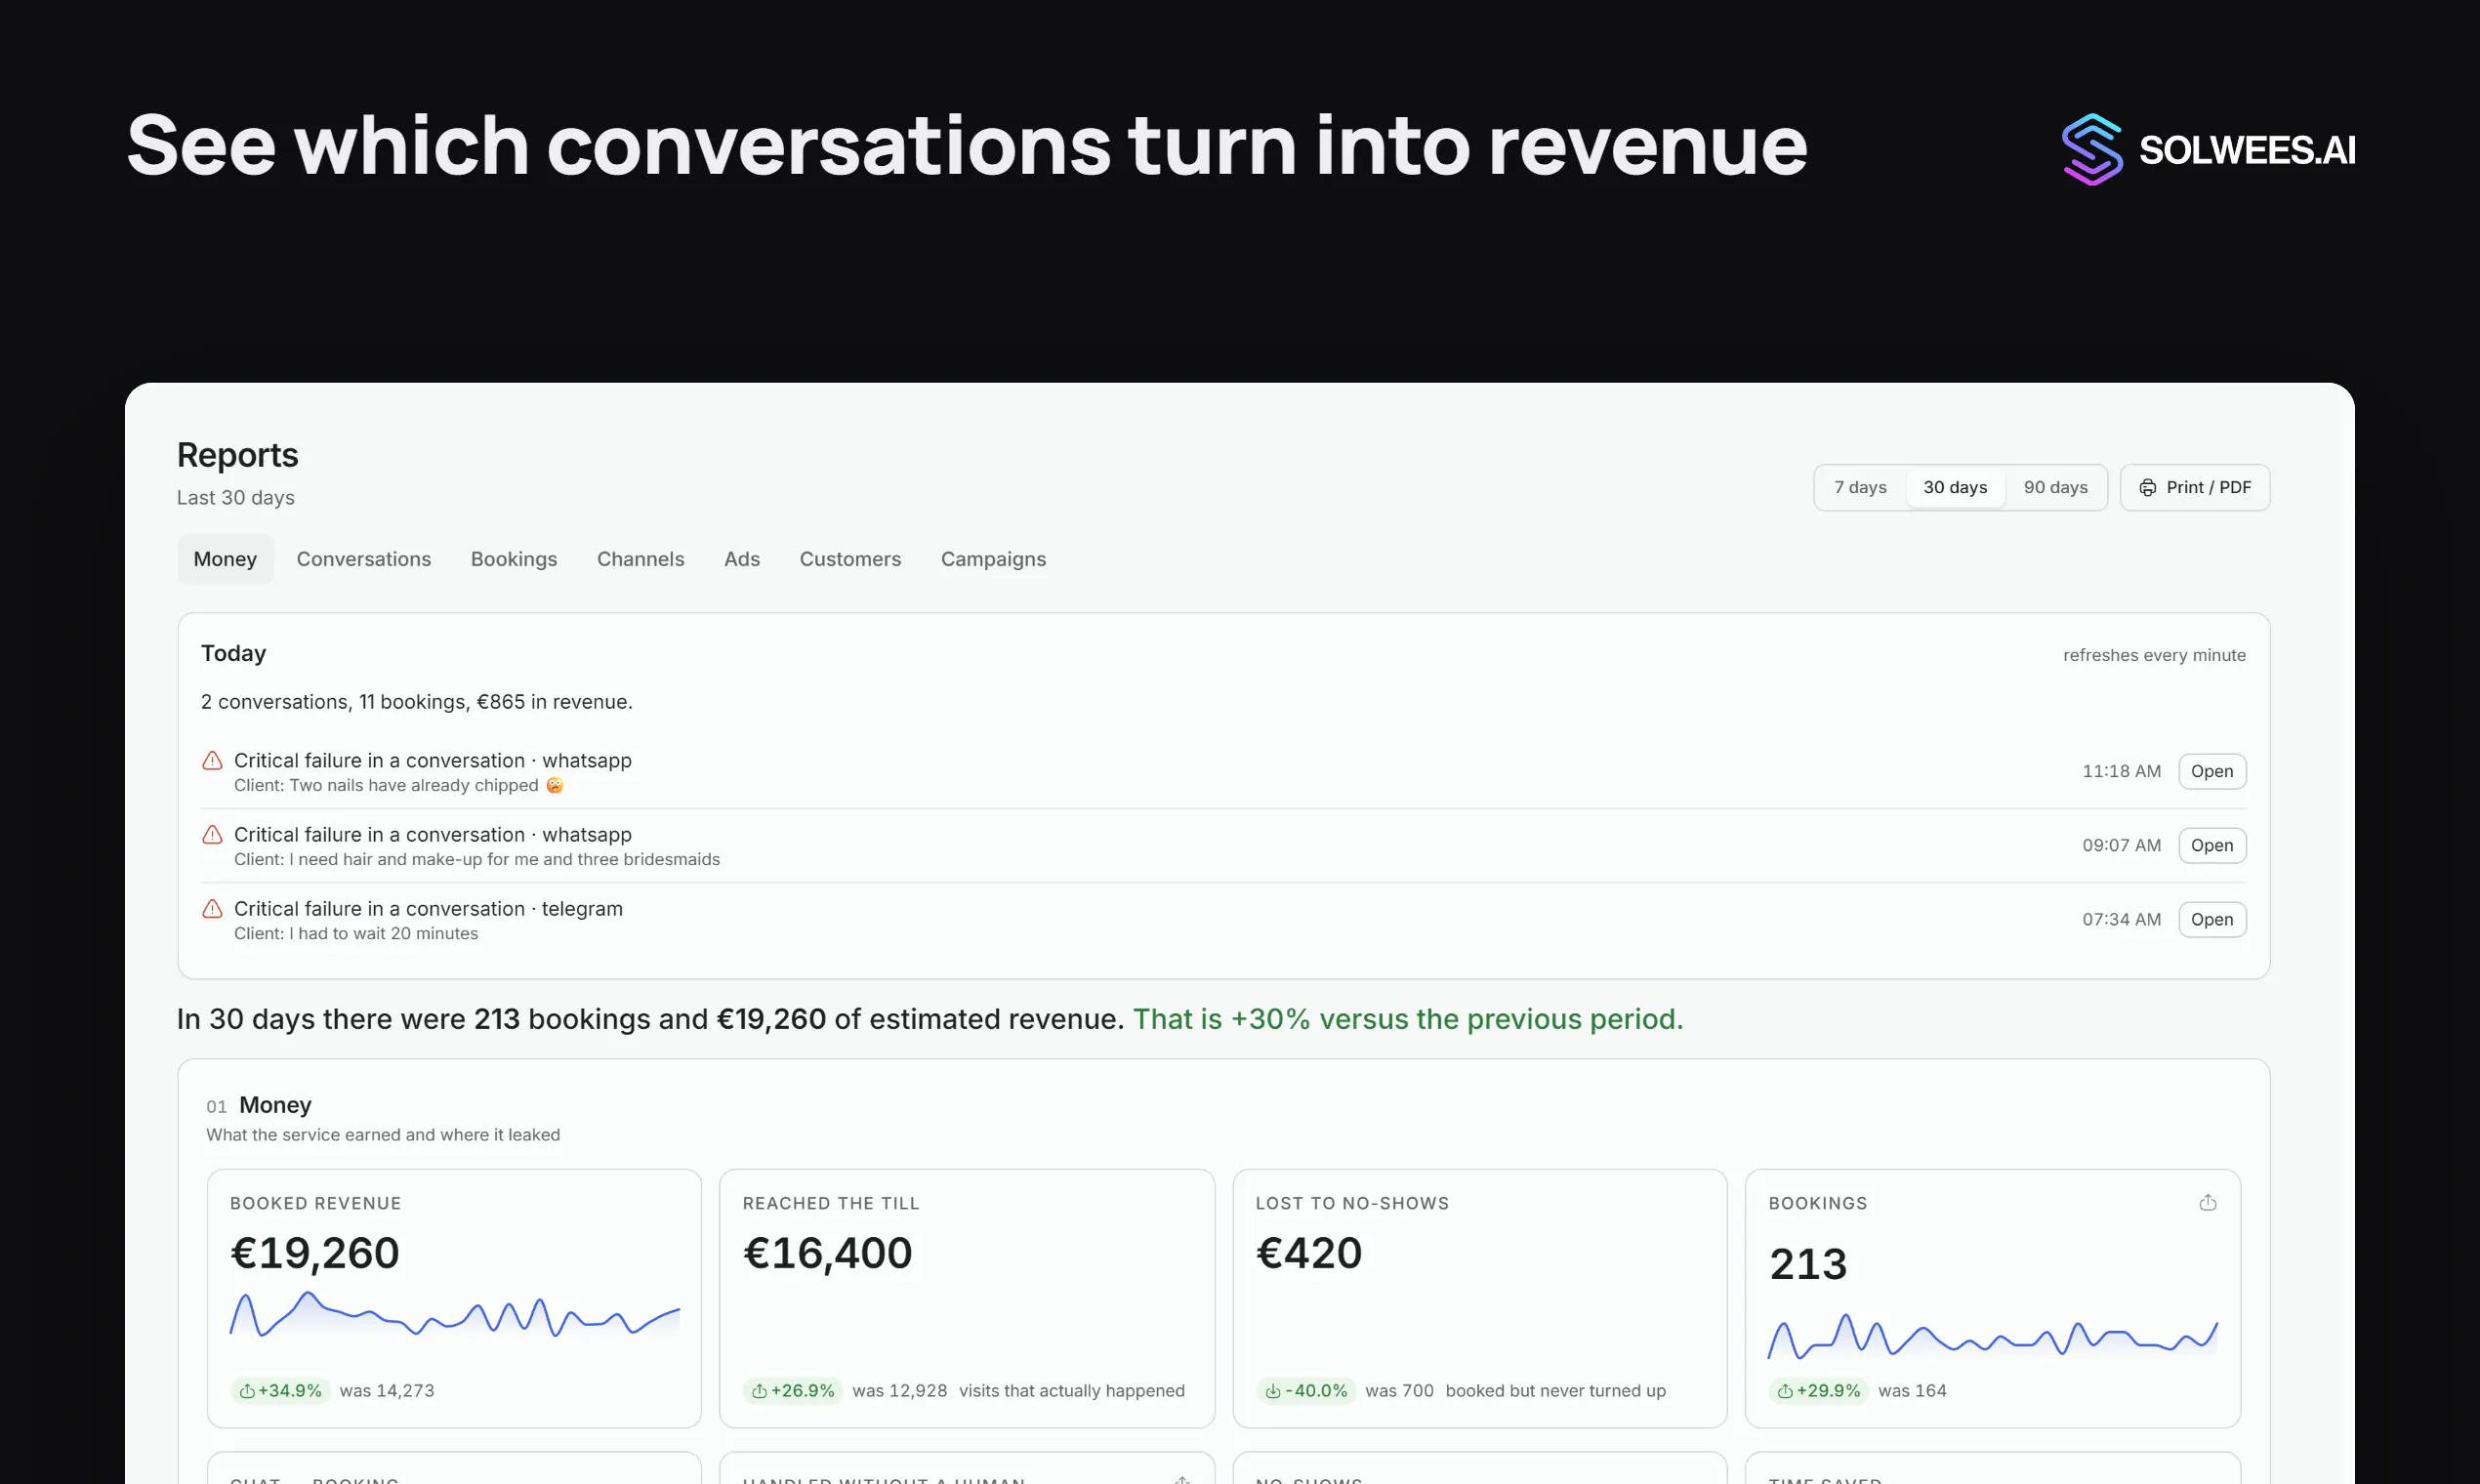Open the Campaigns tab
2480x1484 pixels.
[x=993, y=560]
